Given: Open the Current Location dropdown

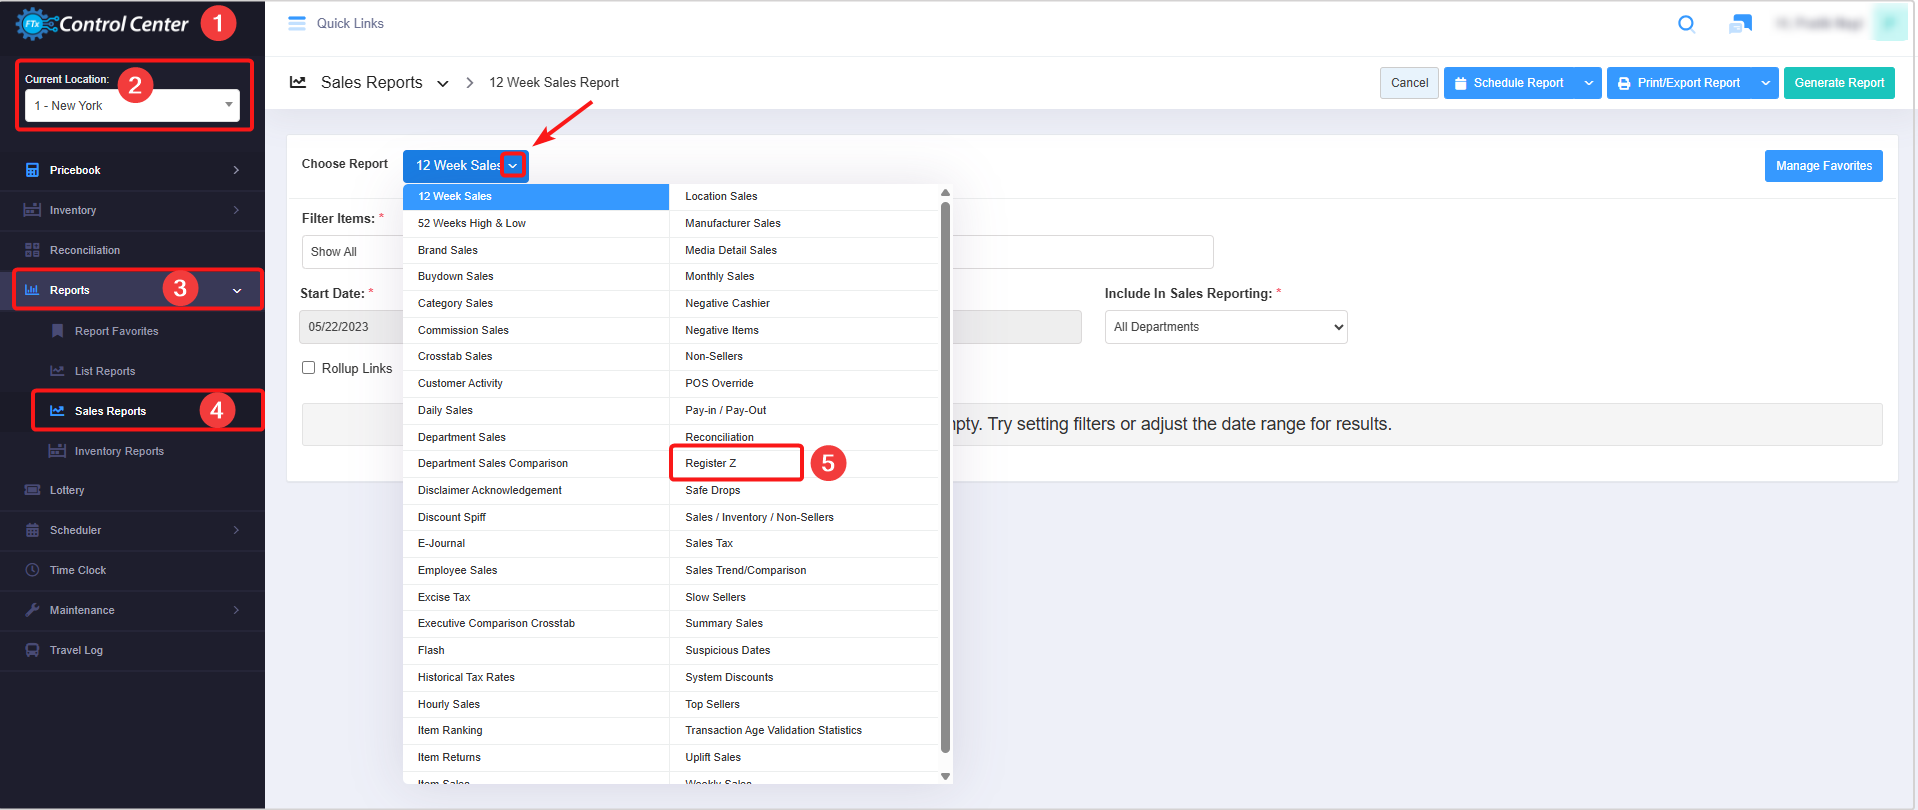Looking at the screenshot, I should (x=132, y=105).
